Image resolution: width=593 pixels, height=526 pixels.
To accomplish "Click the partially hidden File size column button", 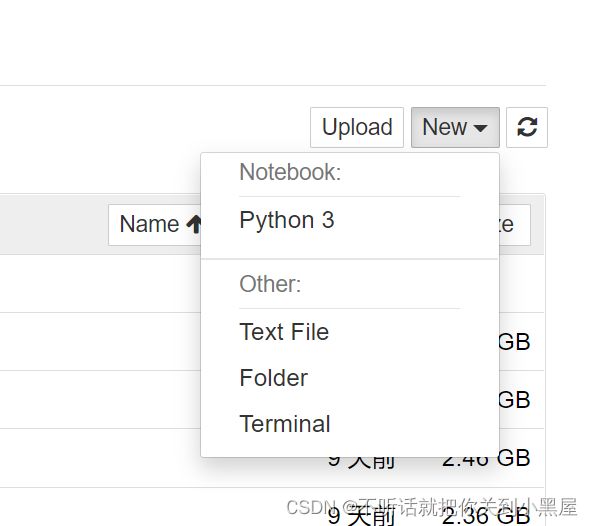I will point(515,225).
